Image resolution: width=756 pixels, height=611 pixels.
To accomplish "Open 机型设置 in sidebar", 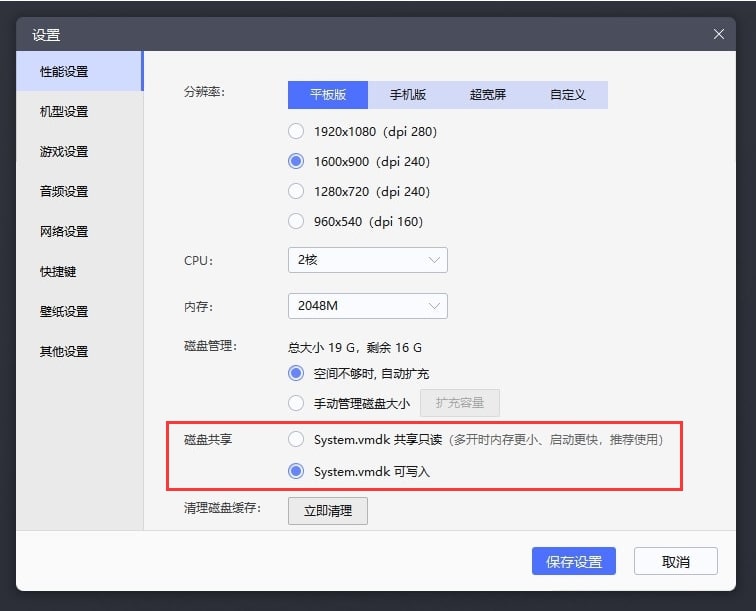I will (64, 112).
